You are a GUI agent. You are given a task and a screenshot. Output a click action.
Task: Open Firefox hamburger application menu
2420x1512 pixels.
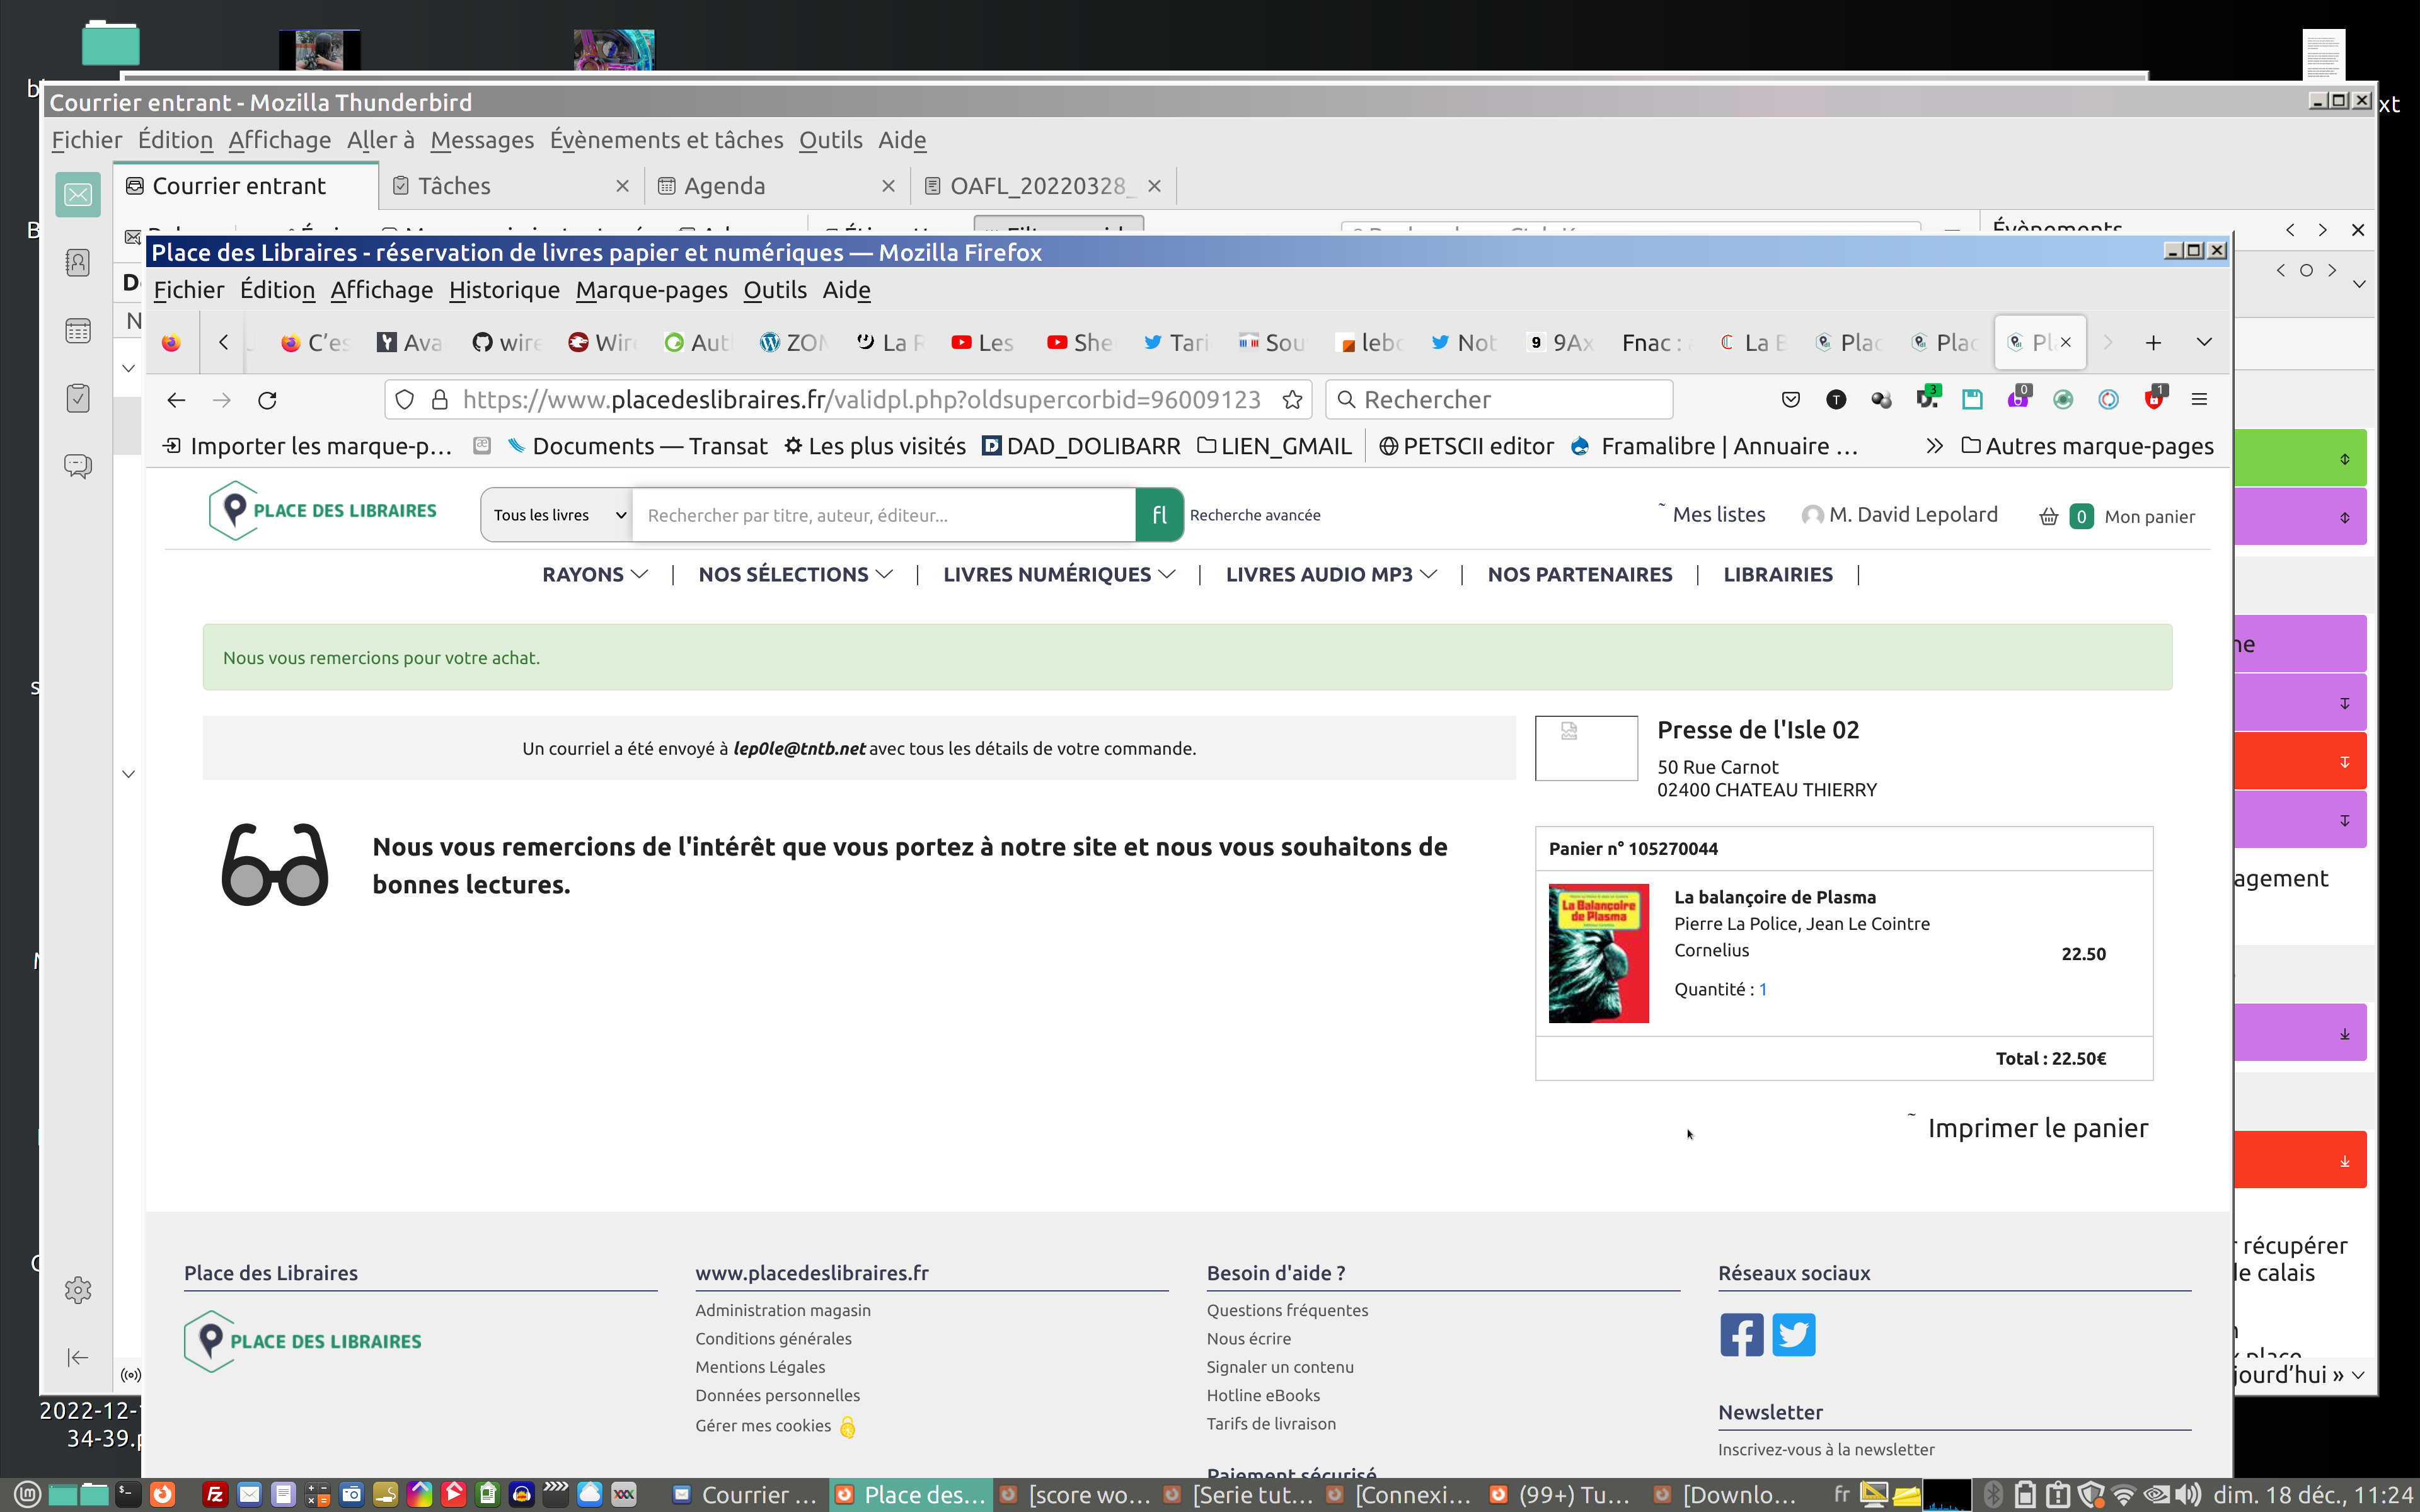pyautogui.click(x=2199, y=400)
